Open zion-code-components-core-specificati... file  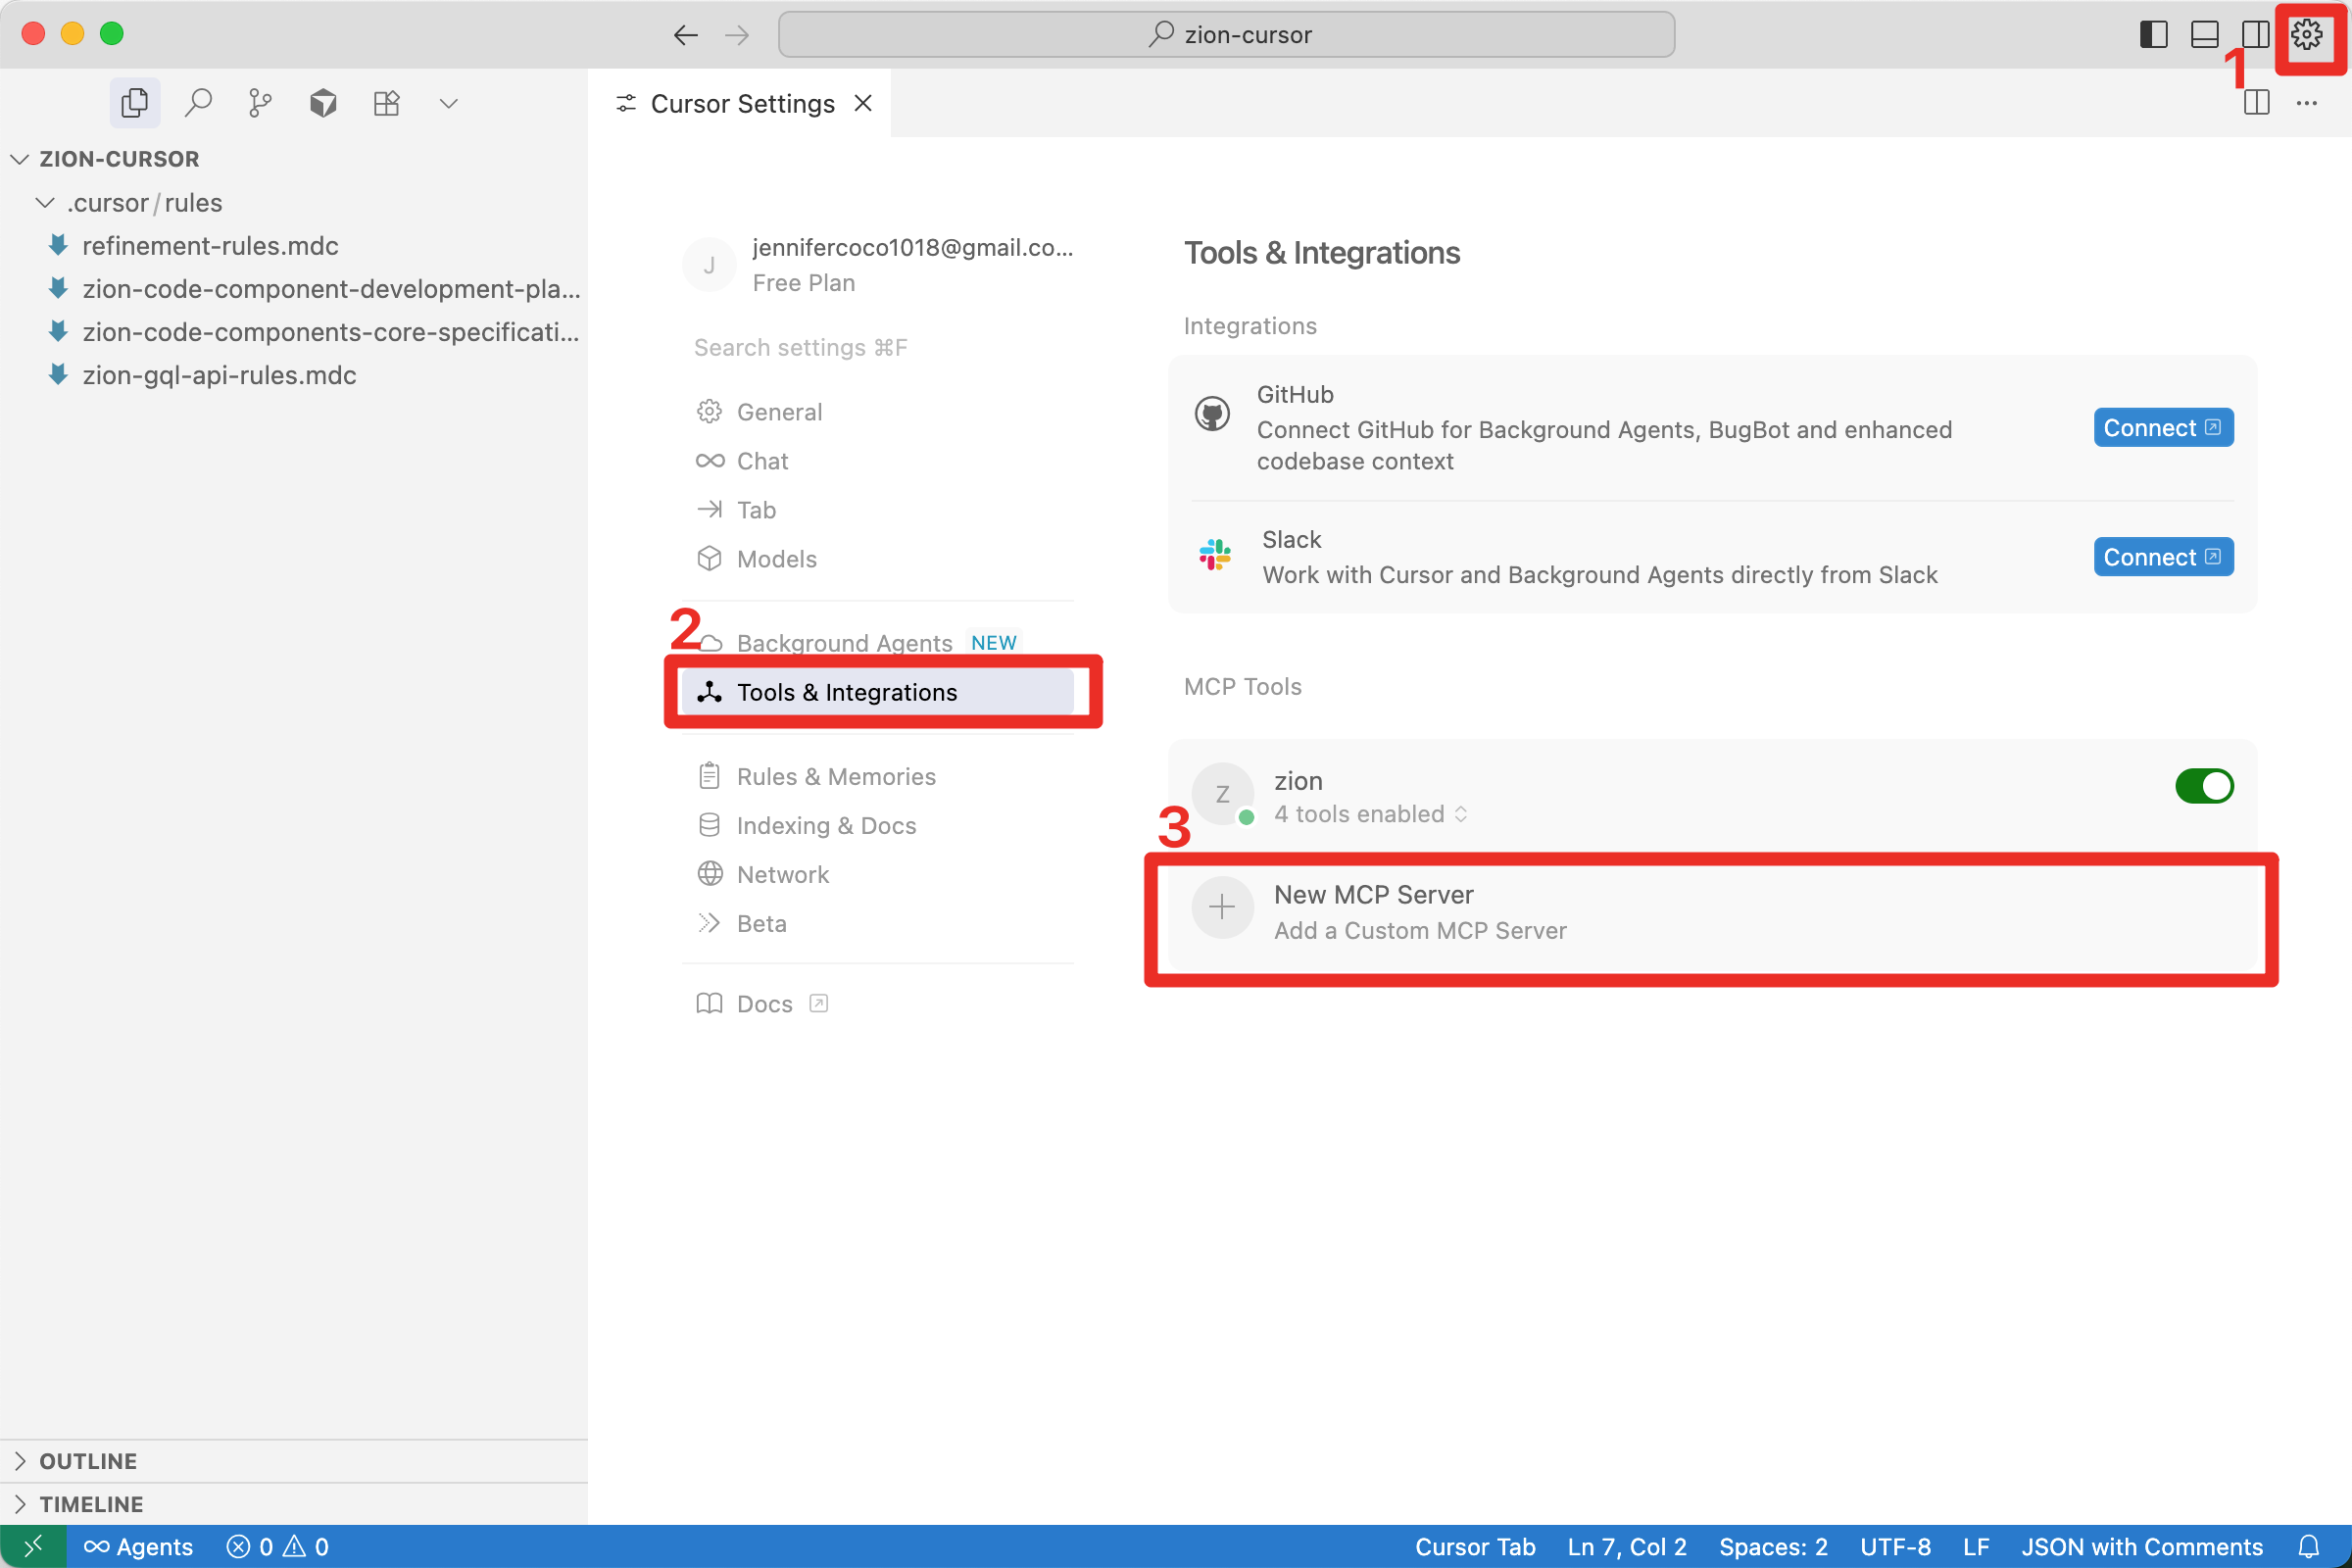pyautogui.click(x=294, y=332)
